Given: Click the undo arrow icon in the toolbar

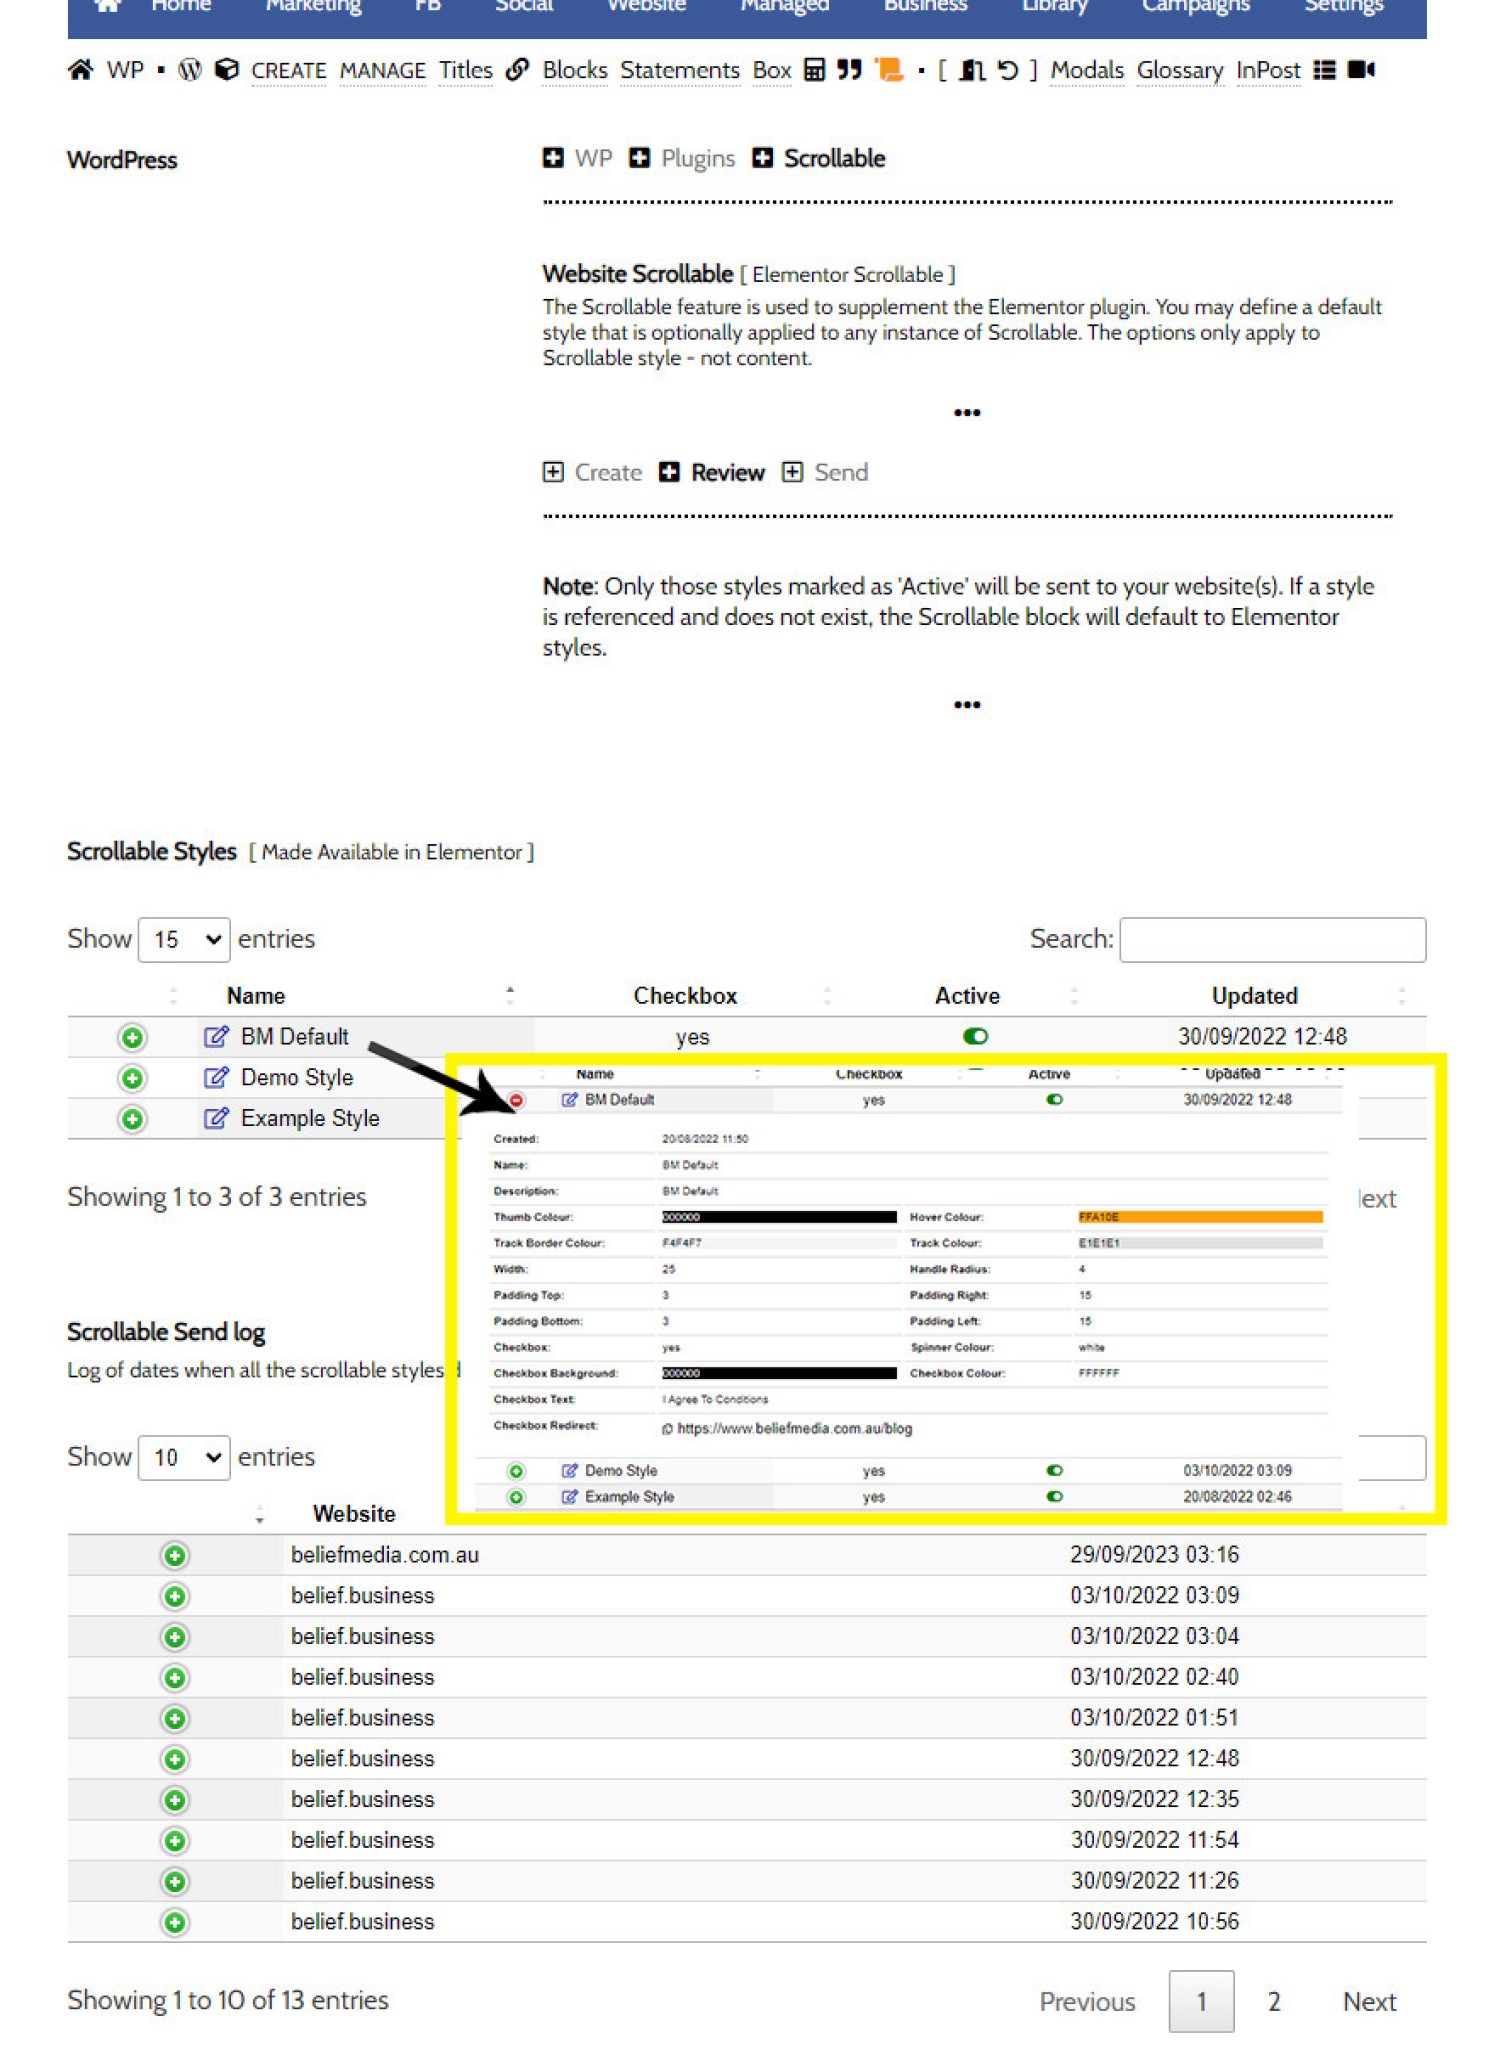Looking at the screenshot, I should pos(1007,70).
